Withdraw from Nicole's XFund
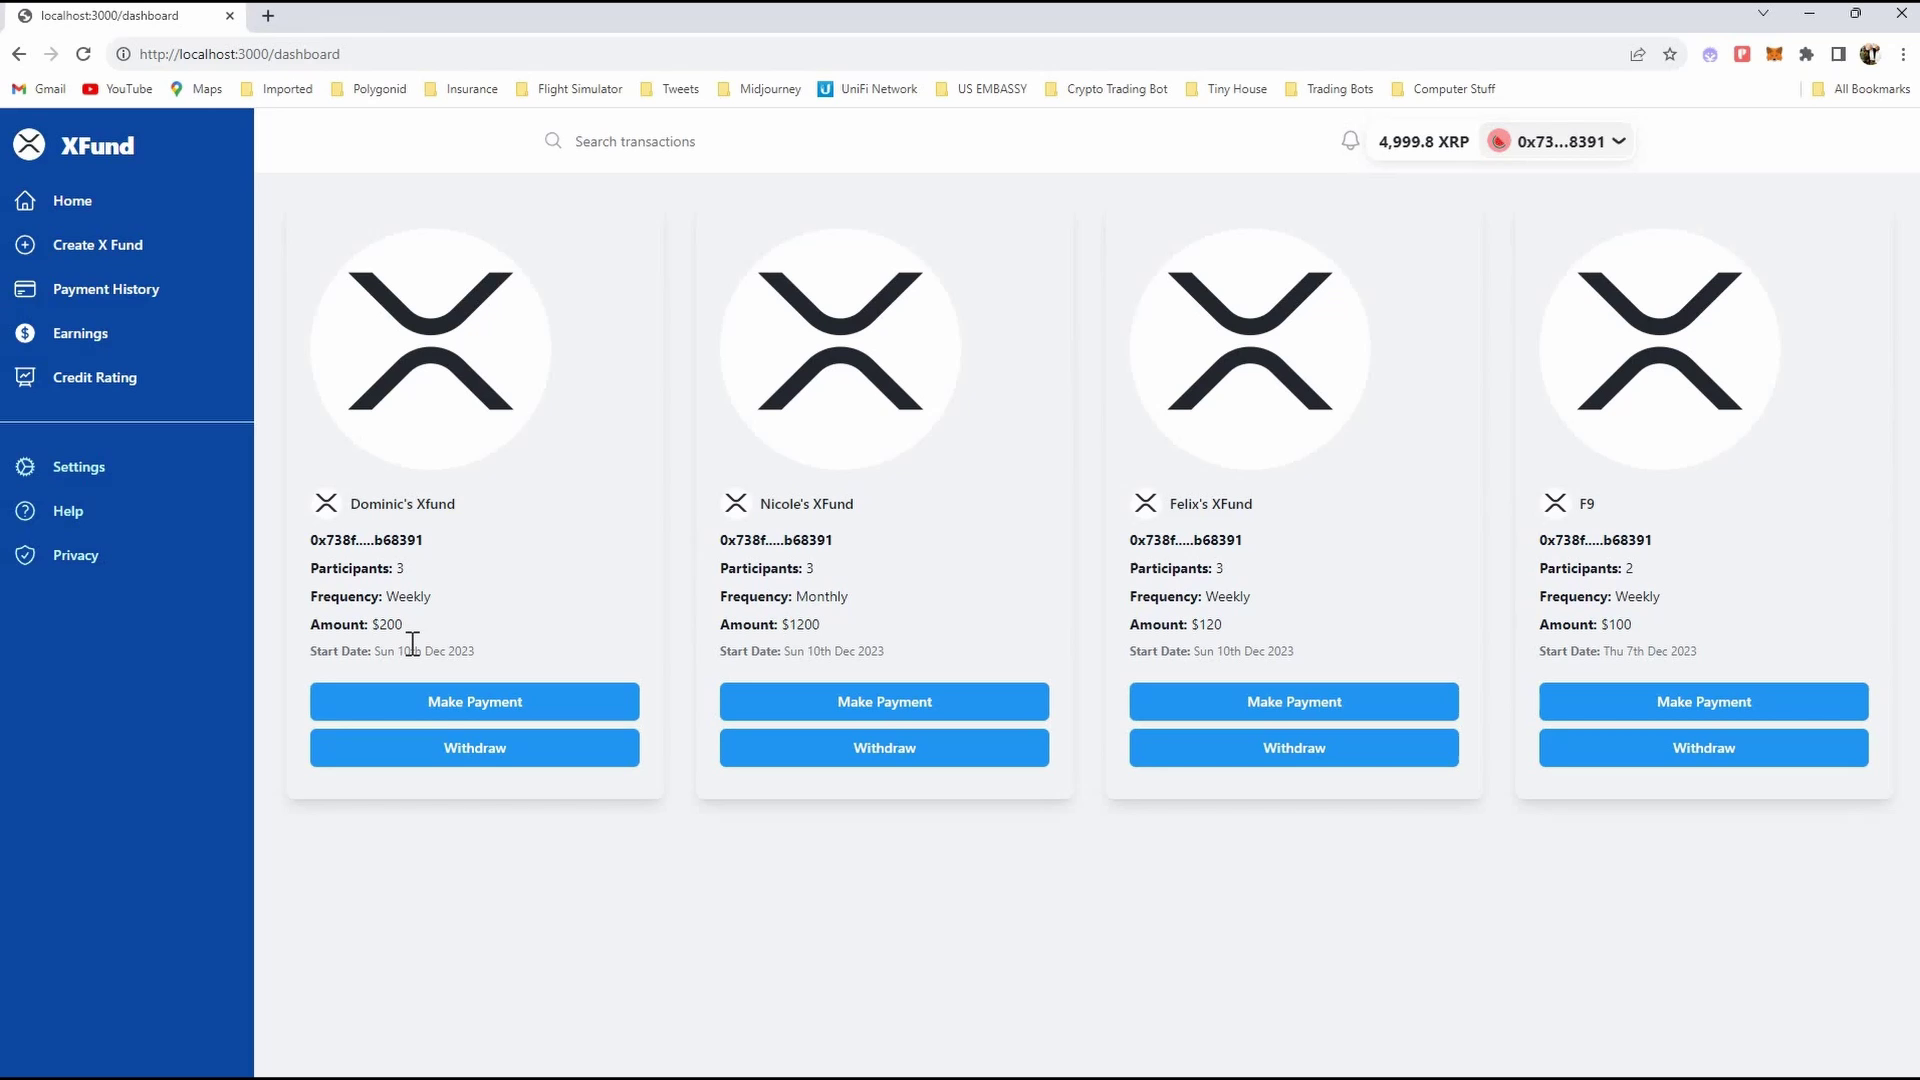This screenshot has height=1080, width=1920. point(884,748)
